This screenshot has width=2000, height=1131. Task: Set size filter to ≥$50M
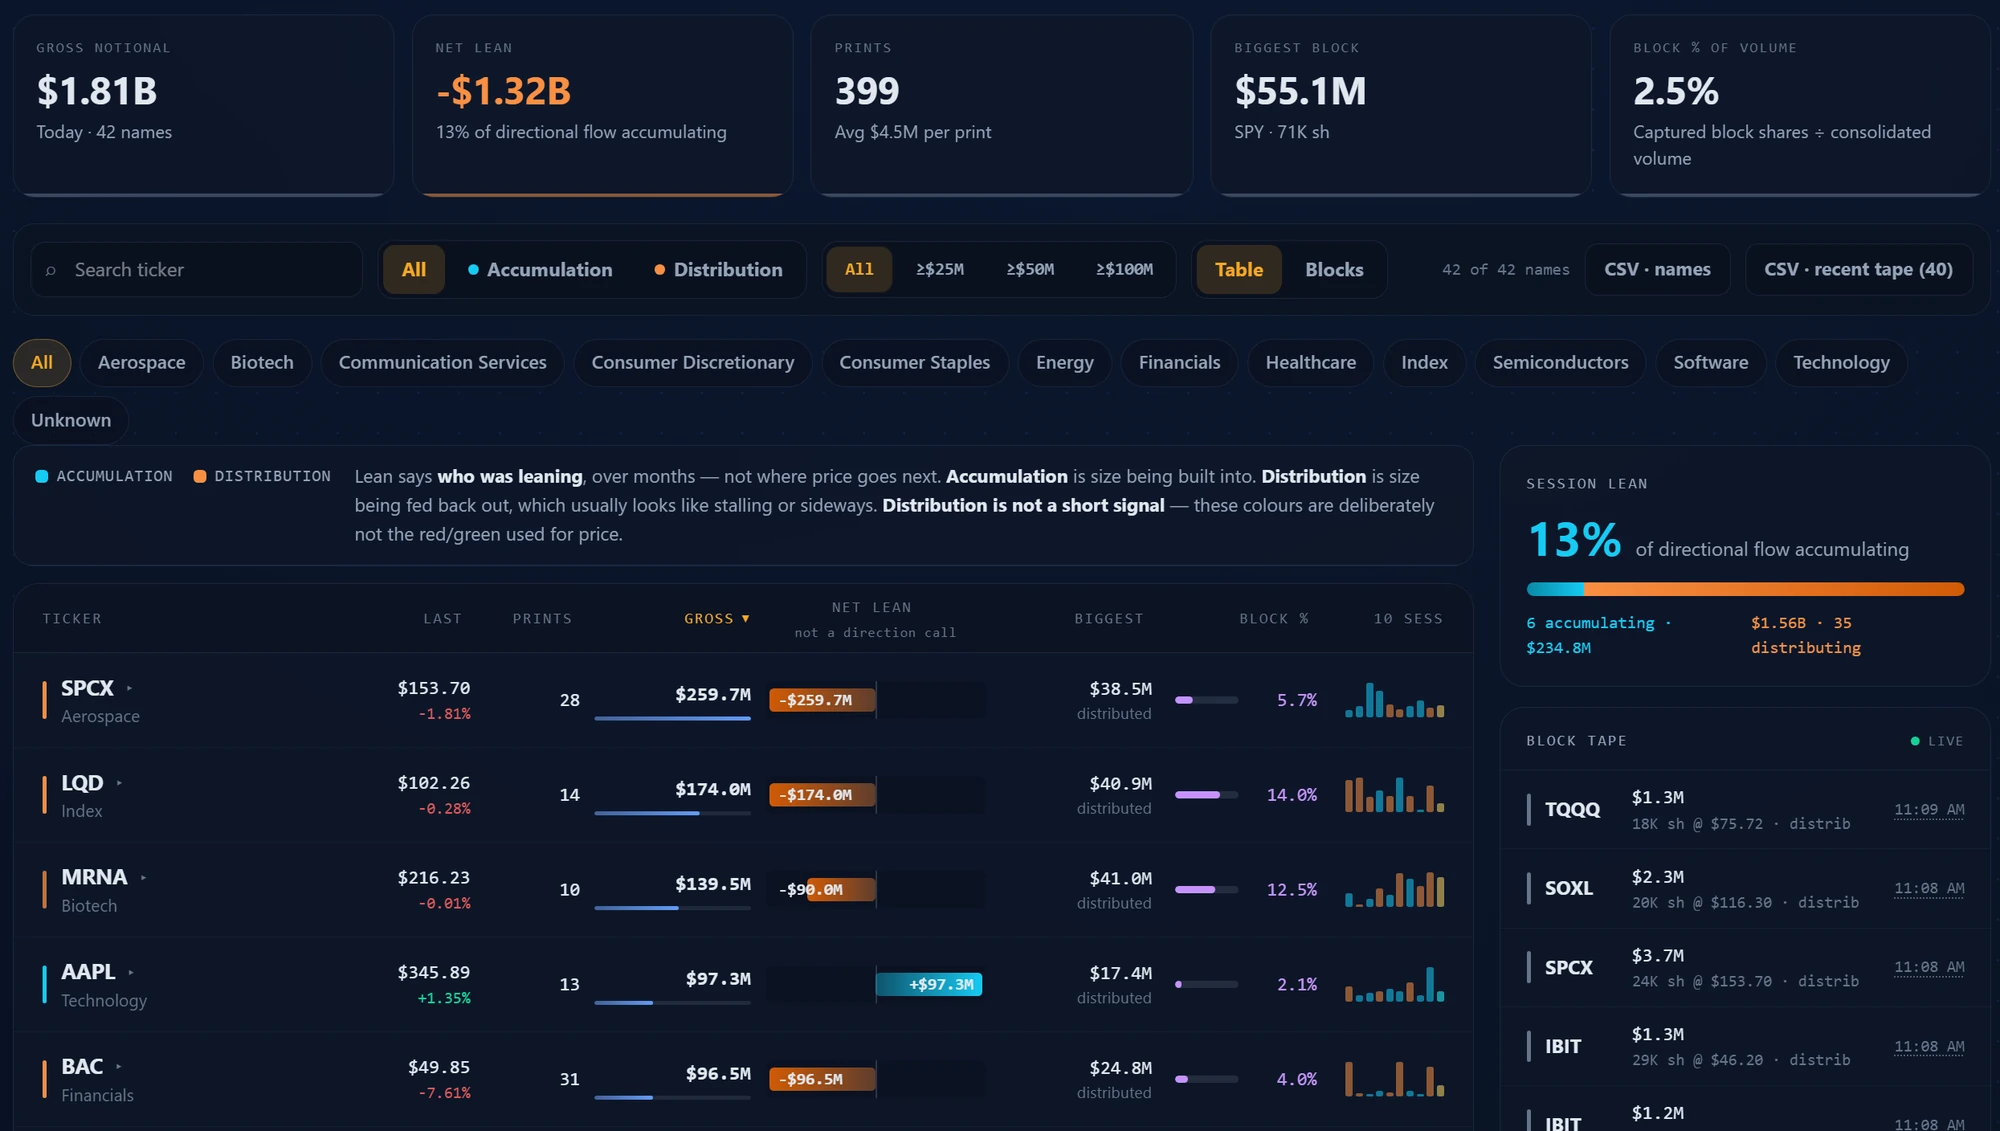(x=1030, y=270)
